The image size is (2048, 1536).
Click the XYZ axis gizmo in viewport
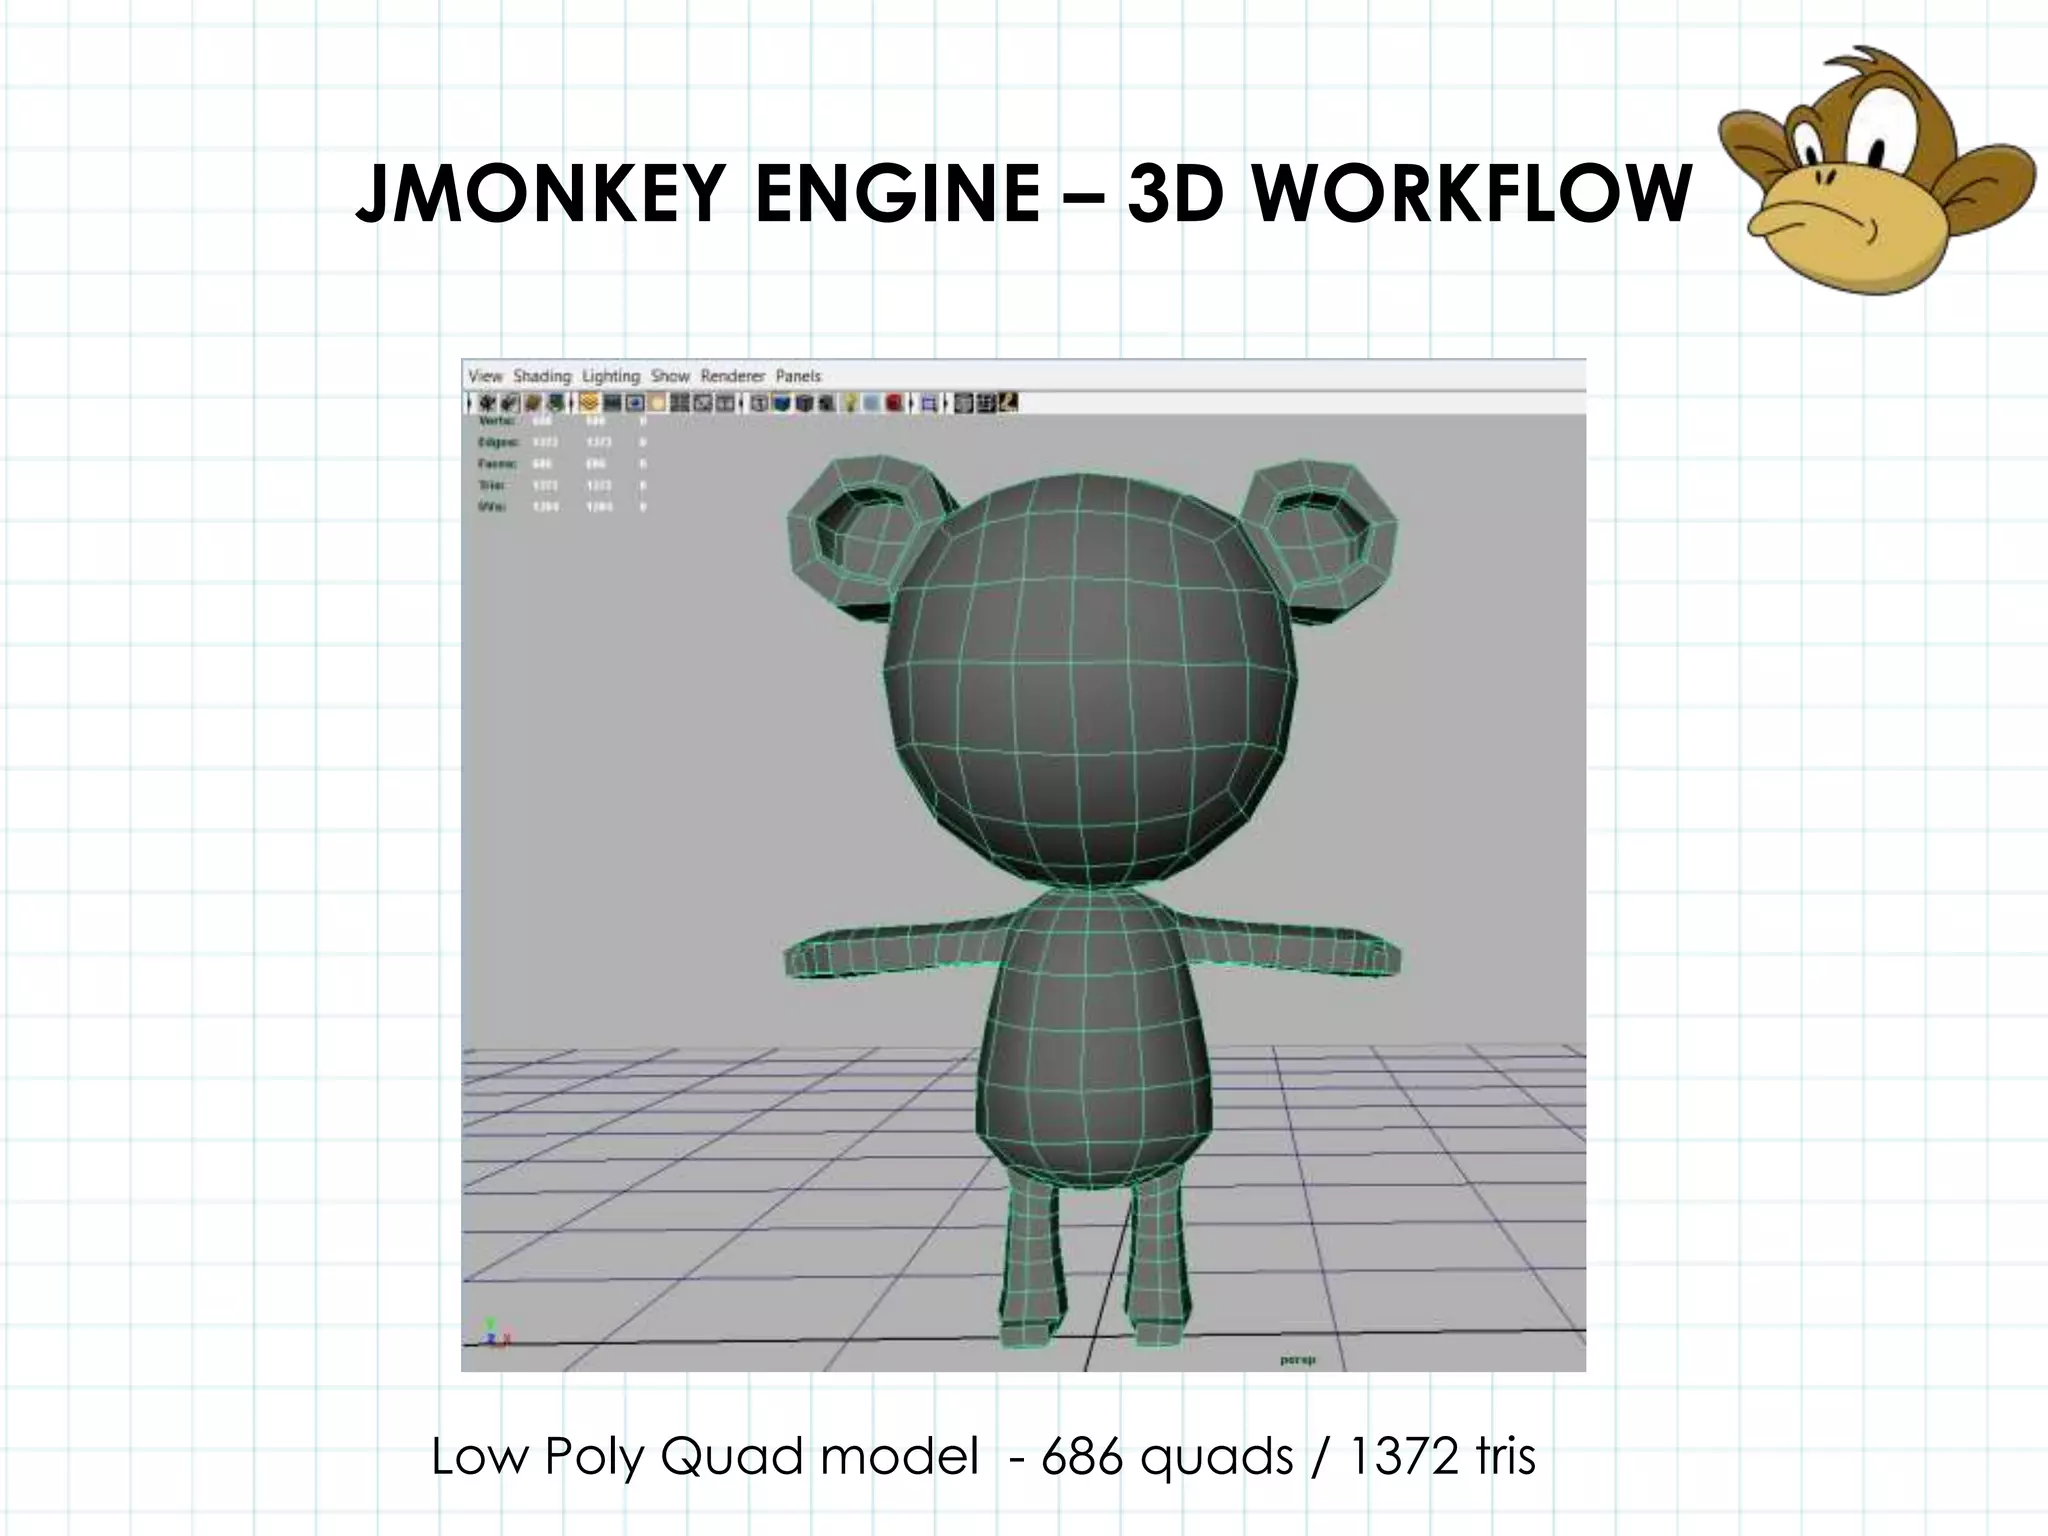[x=495, y=1333]
